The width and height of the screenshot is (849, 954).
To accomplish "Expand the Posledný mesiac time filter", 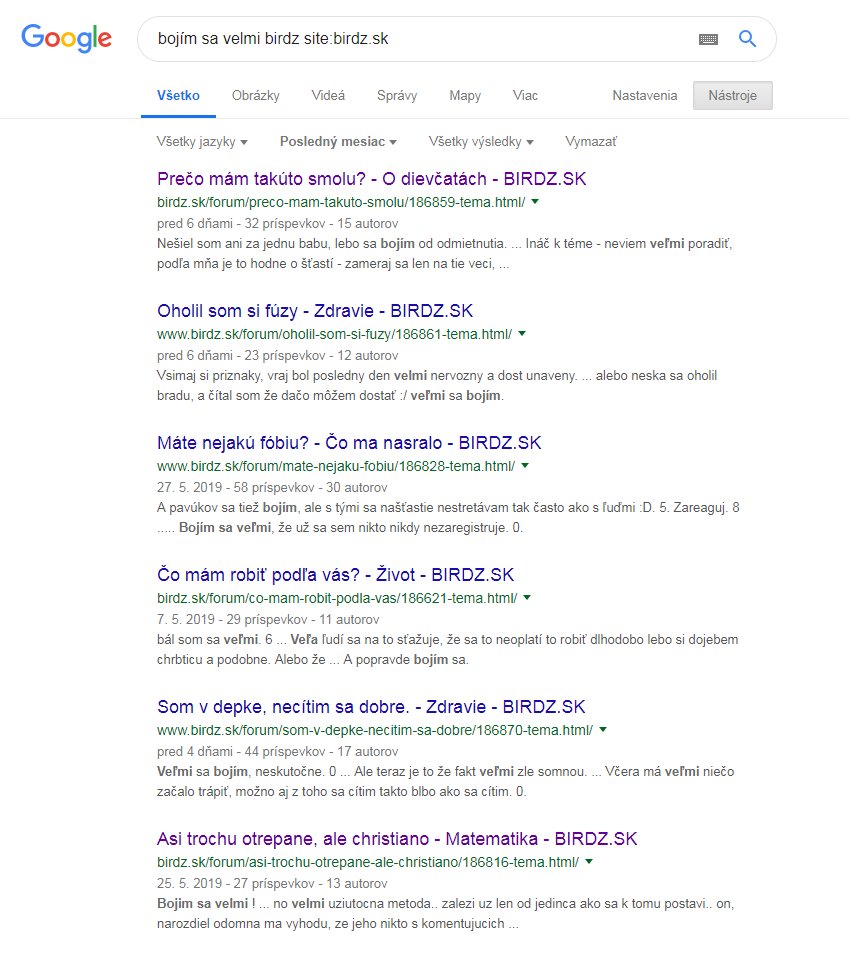I will coord(338,142).
